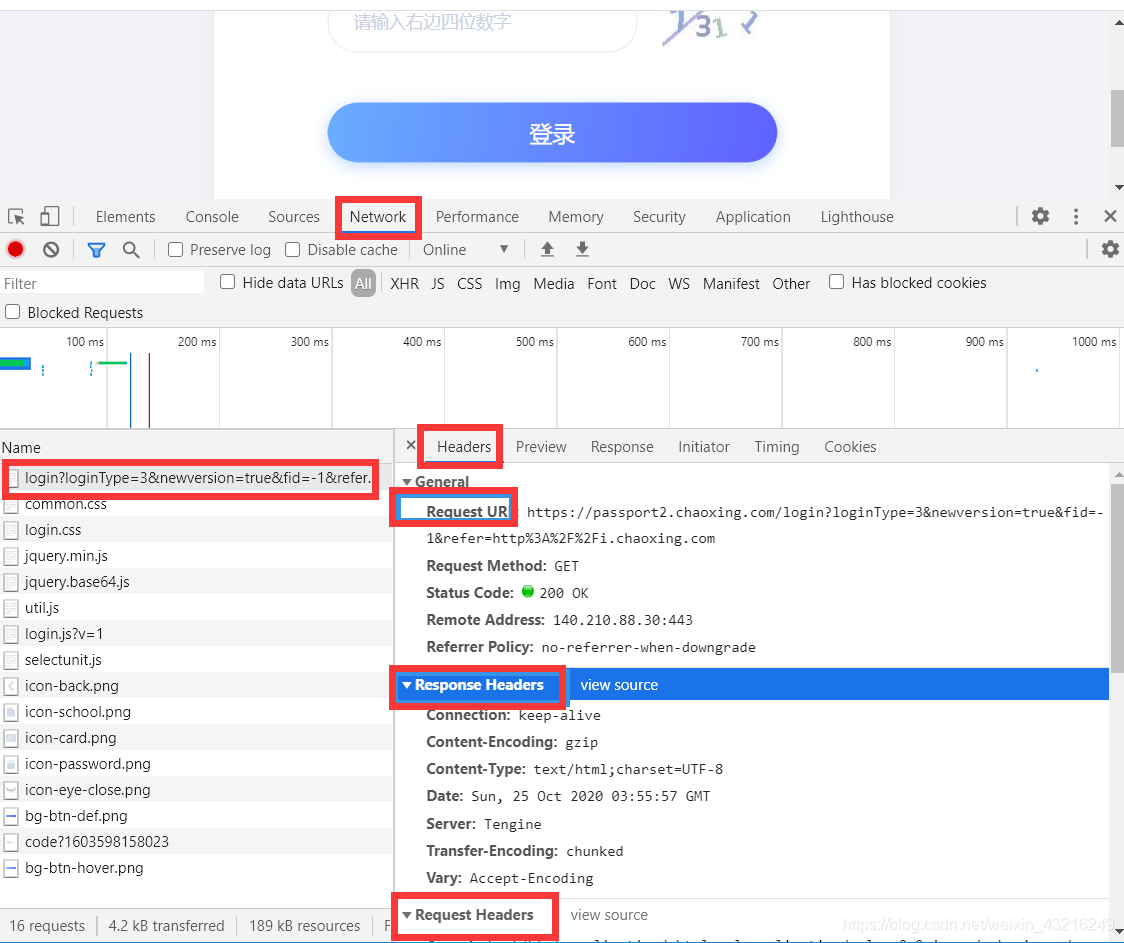Select the jquery.min.js request row

(x=66, y=556)
